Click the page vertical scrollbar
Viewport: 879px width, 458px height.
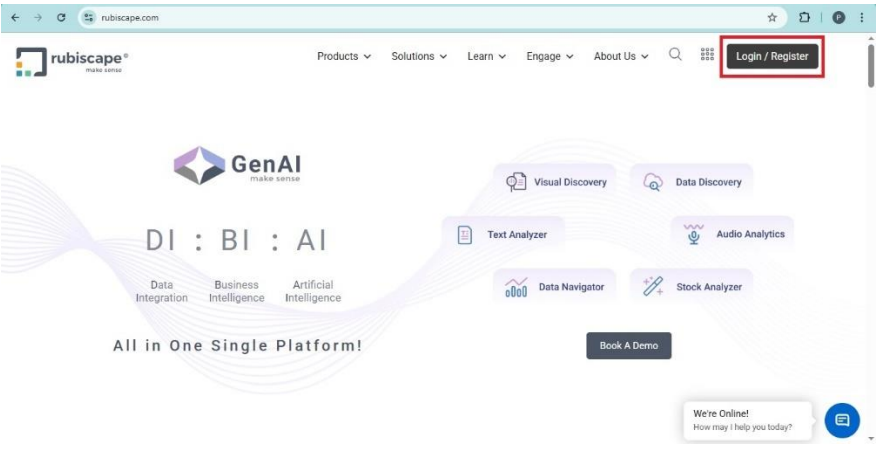tap(871, 66)
